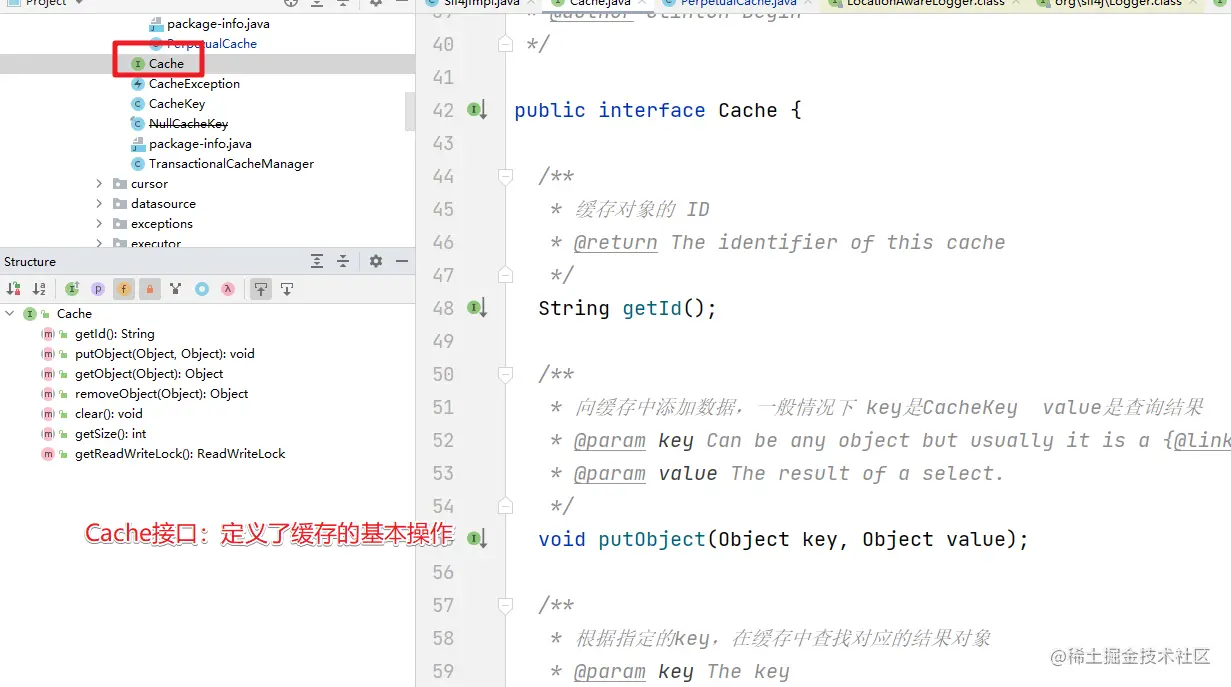Expand the cursor package folder
1231x687 pixels.
99,184
